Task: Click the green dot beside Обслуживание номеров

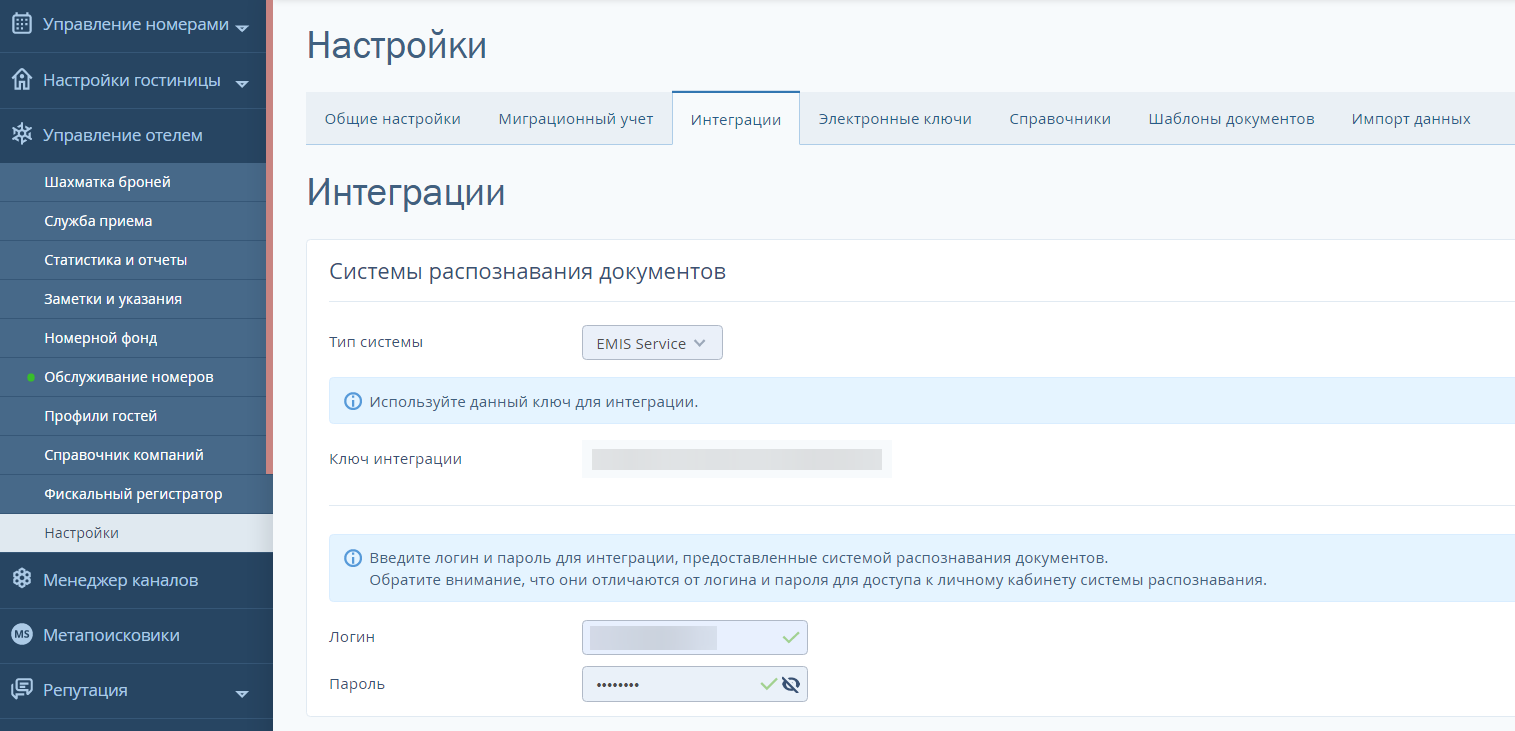Action: [x=31, y=377]
